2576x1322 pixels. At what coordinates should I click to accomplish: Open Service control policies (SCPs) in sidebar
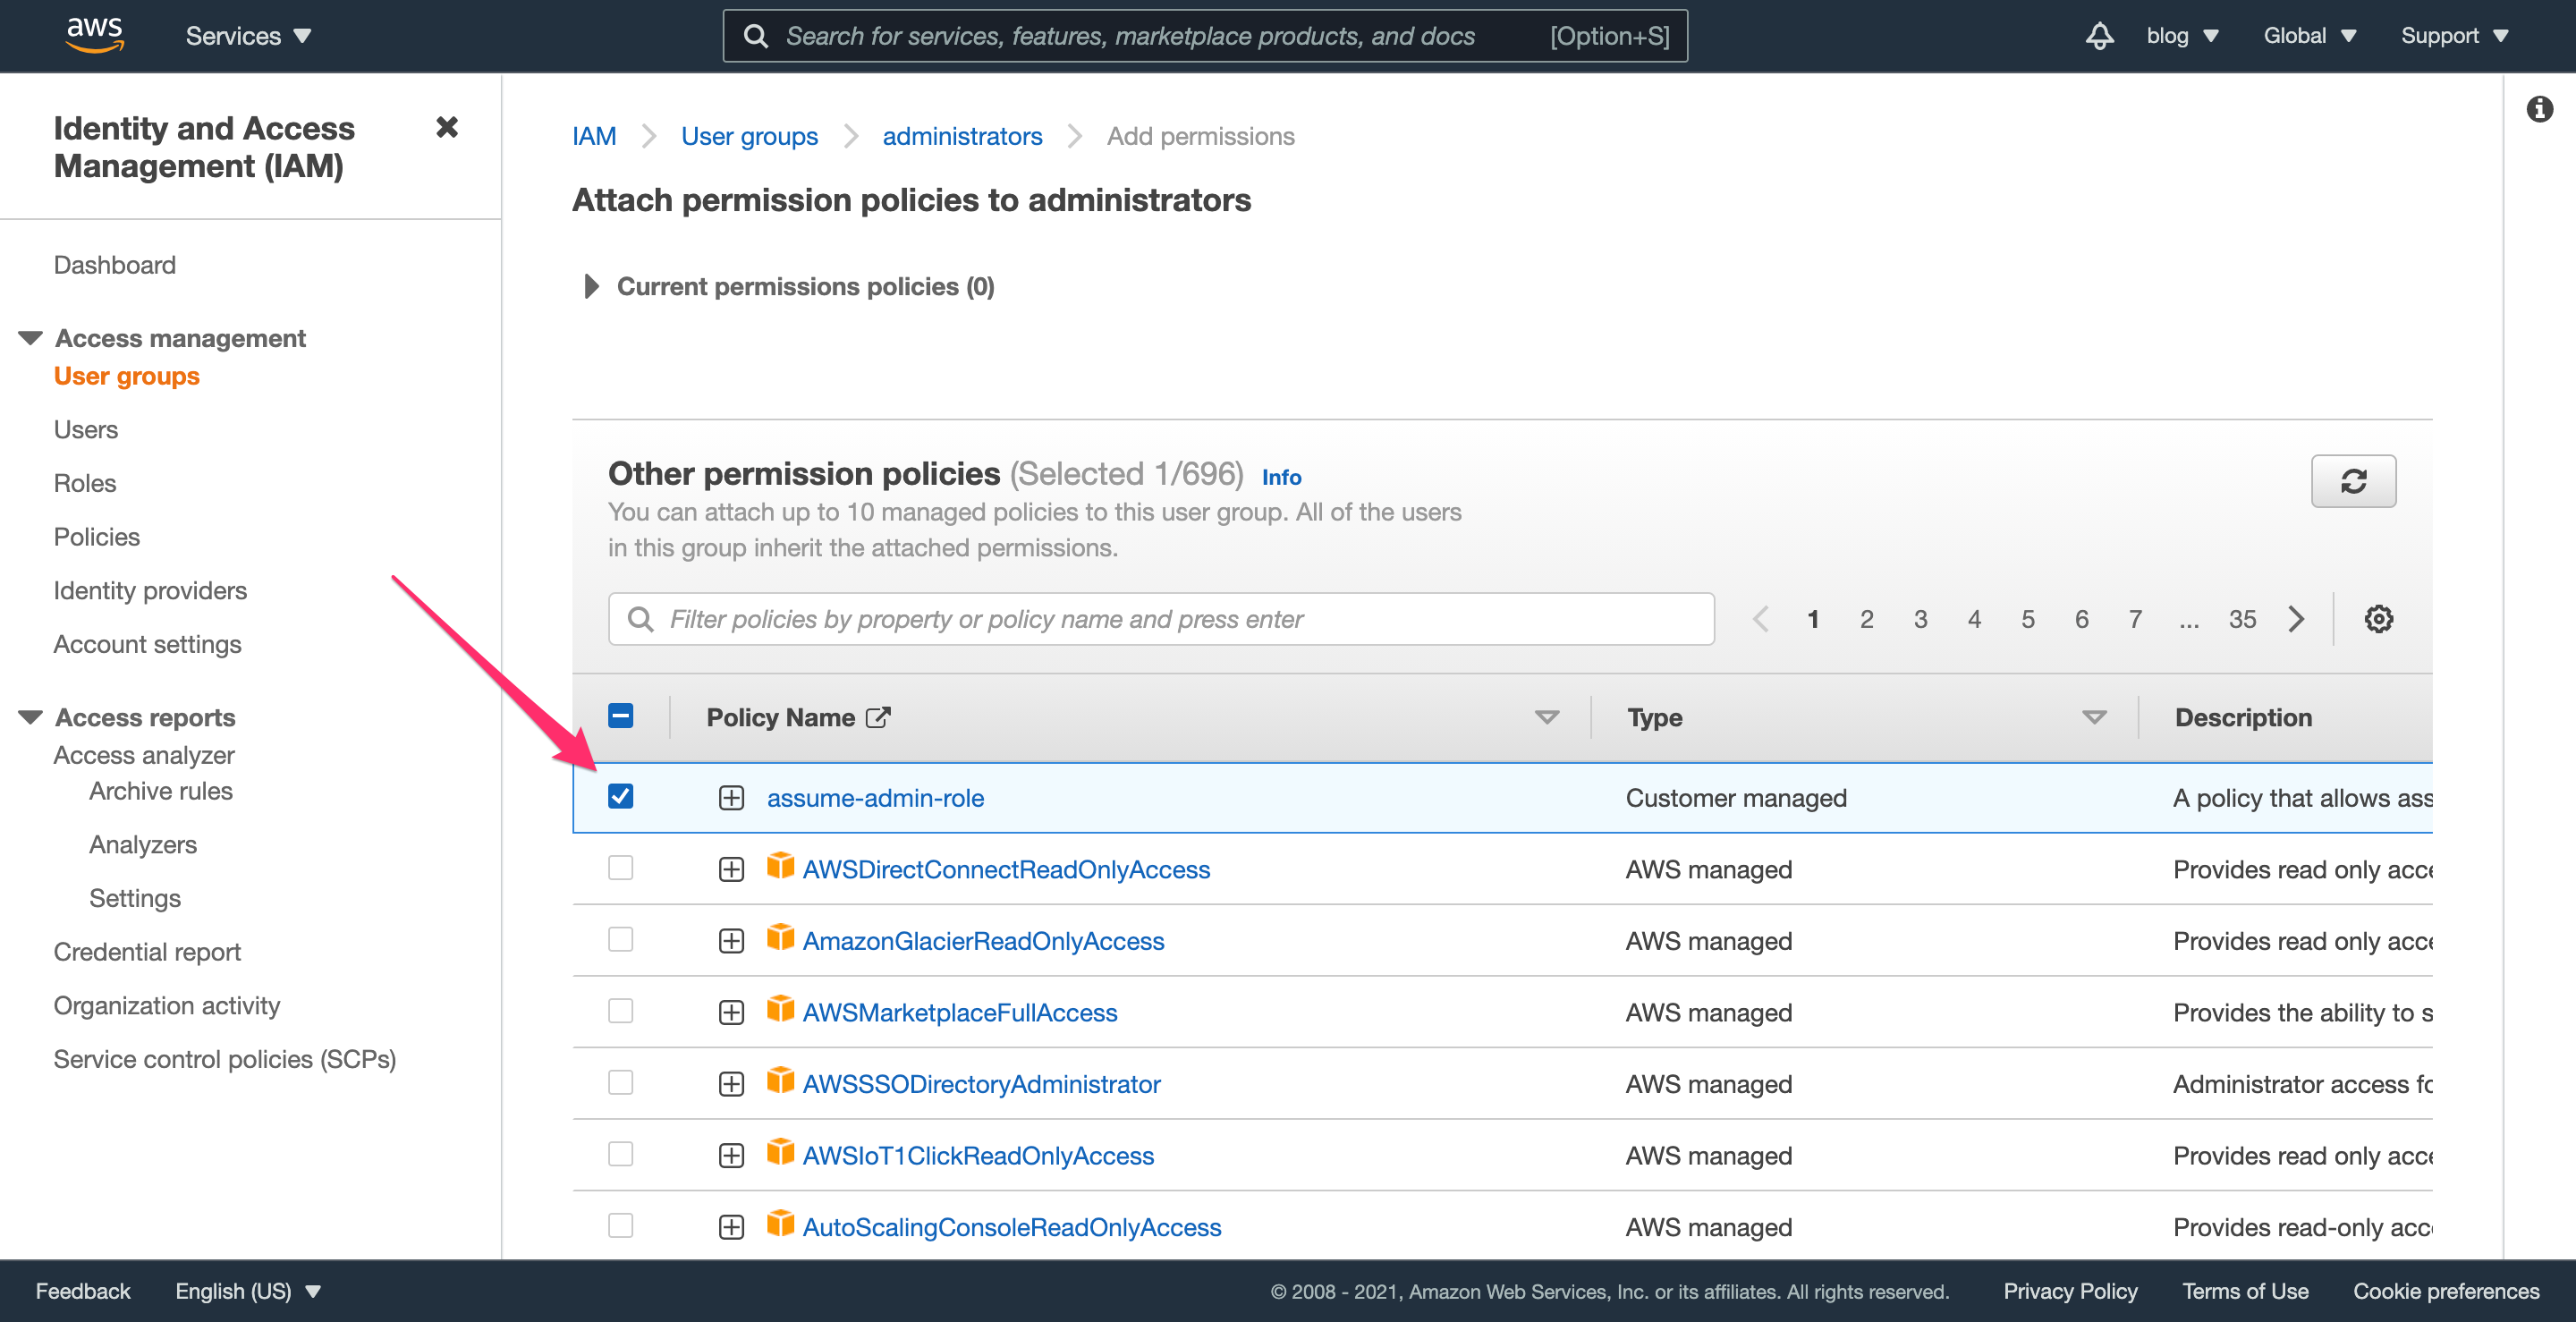tap(225, 1060)
